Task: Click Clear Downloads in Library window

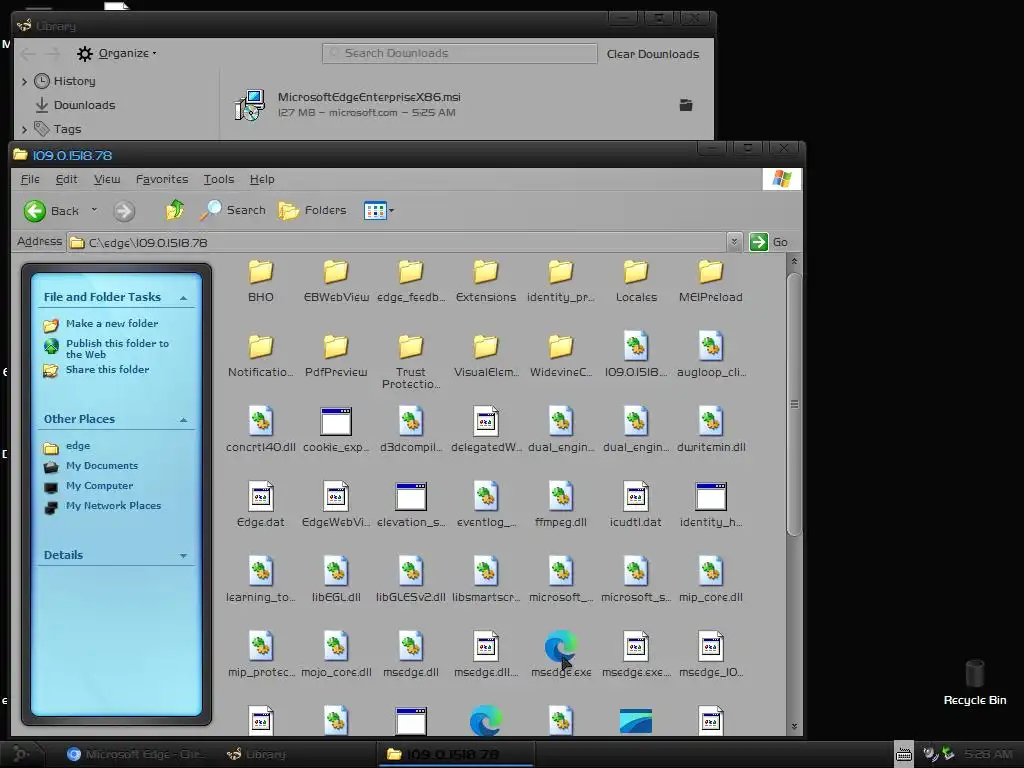Action: [x=653, y=54]
